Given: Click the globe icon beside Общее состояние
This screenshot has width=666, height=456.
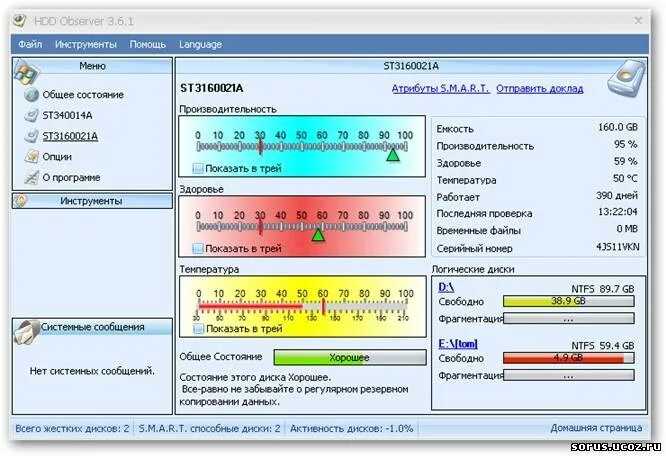Looking at the screenshot, I should point(31,95).
